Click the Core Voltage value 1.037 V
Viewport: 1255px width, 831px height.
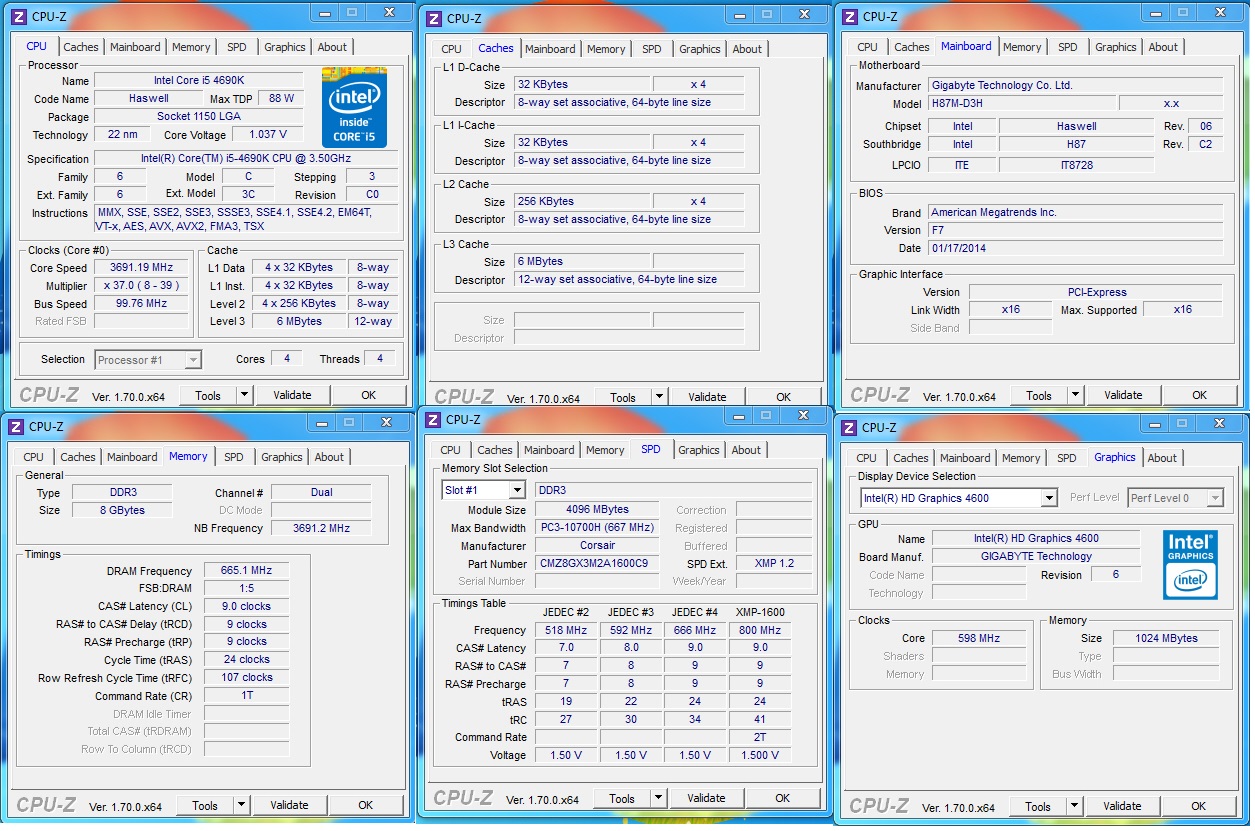click(268, 134)
